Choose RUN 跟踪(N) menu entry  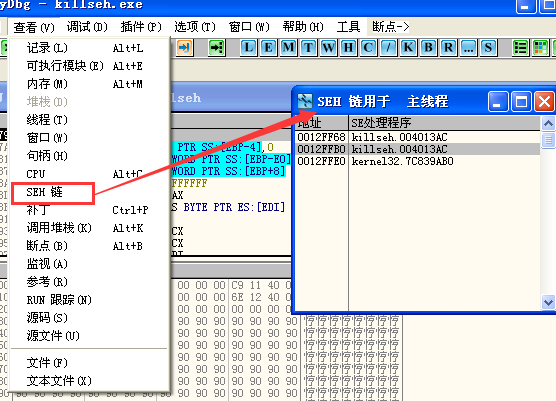point(89,300)
